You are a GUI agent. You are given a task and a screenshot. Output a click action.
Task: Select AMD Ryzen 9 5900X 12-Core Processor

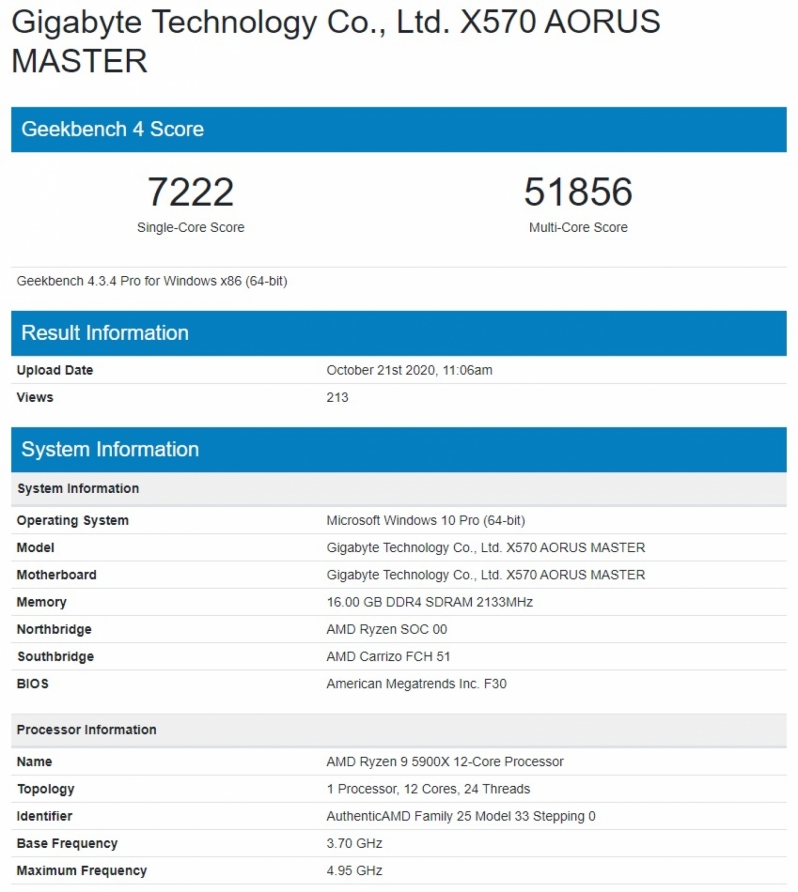pos(445,762)
